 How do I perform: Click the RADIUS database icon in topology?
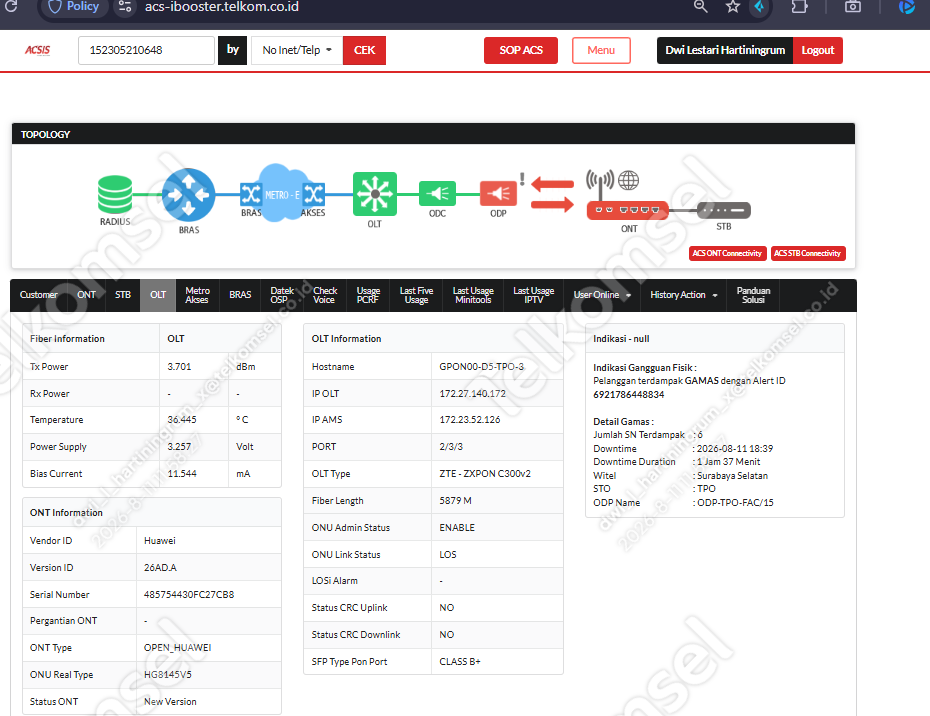tap(115, 194)
